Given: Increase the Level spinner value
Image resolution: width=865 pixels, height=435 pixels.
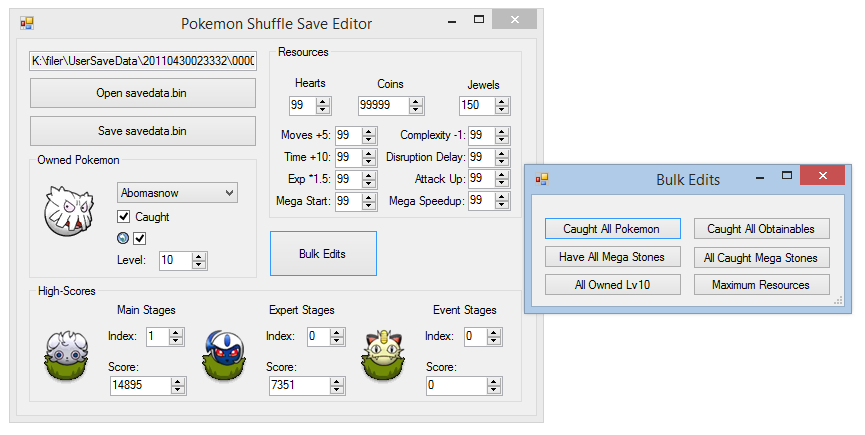Looking at the screenshot, I should point(199,256).
